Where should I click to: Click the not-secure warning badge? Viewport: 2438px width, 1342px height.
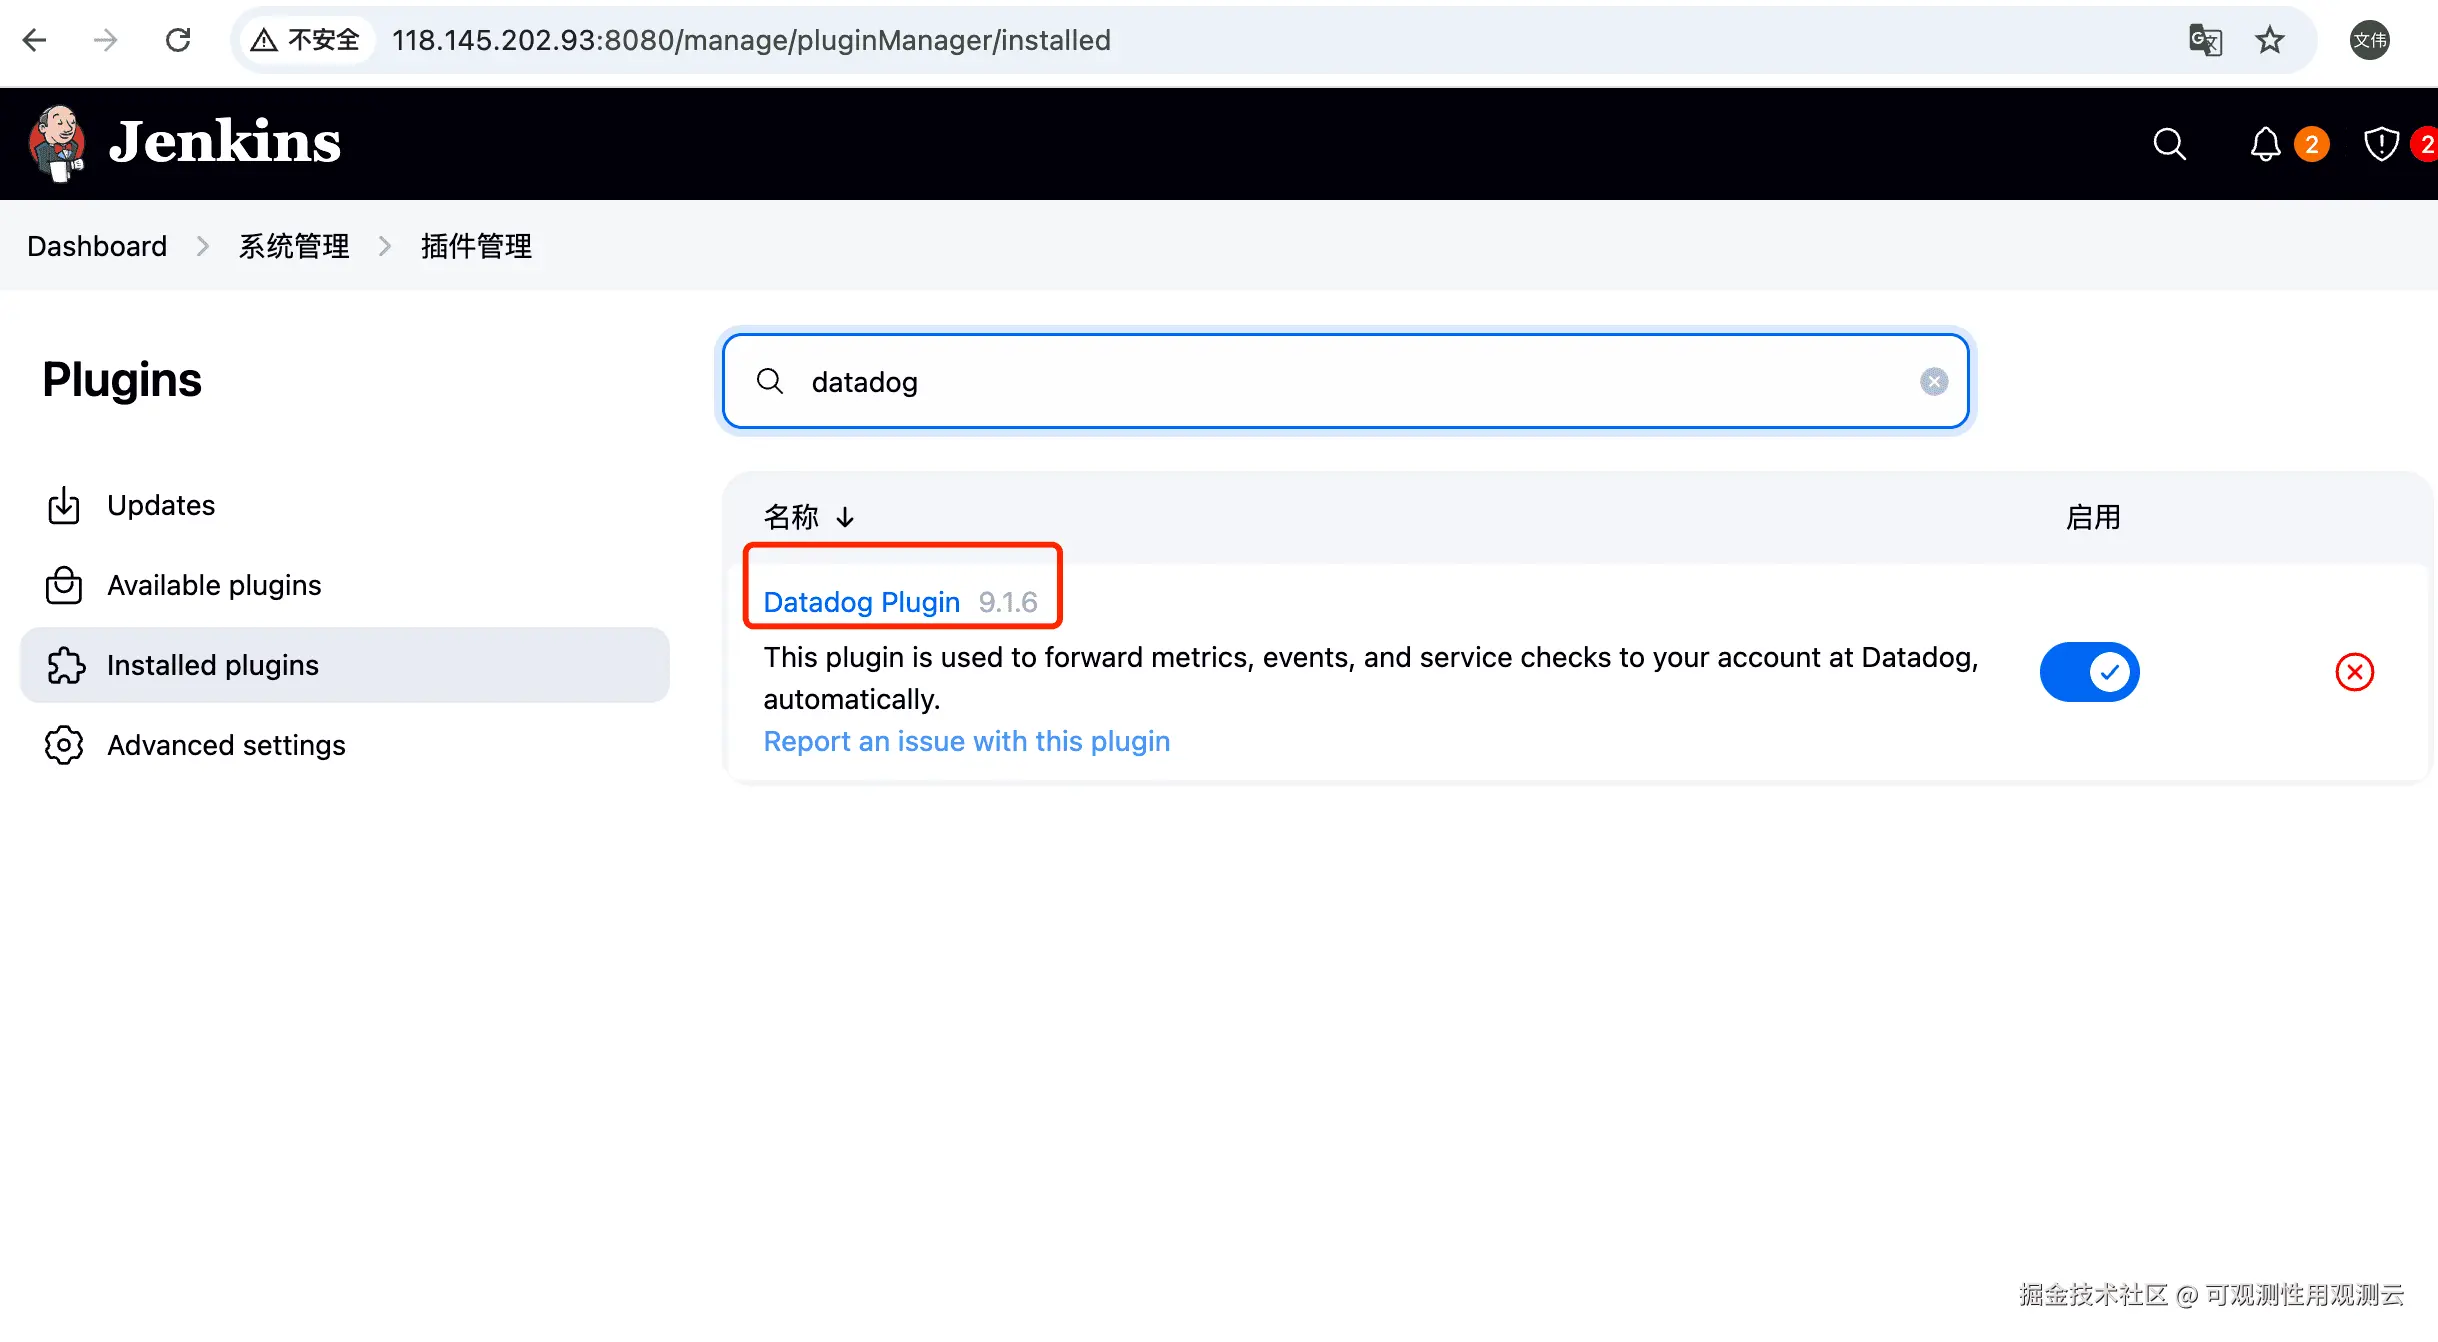[x=305, y=40]
